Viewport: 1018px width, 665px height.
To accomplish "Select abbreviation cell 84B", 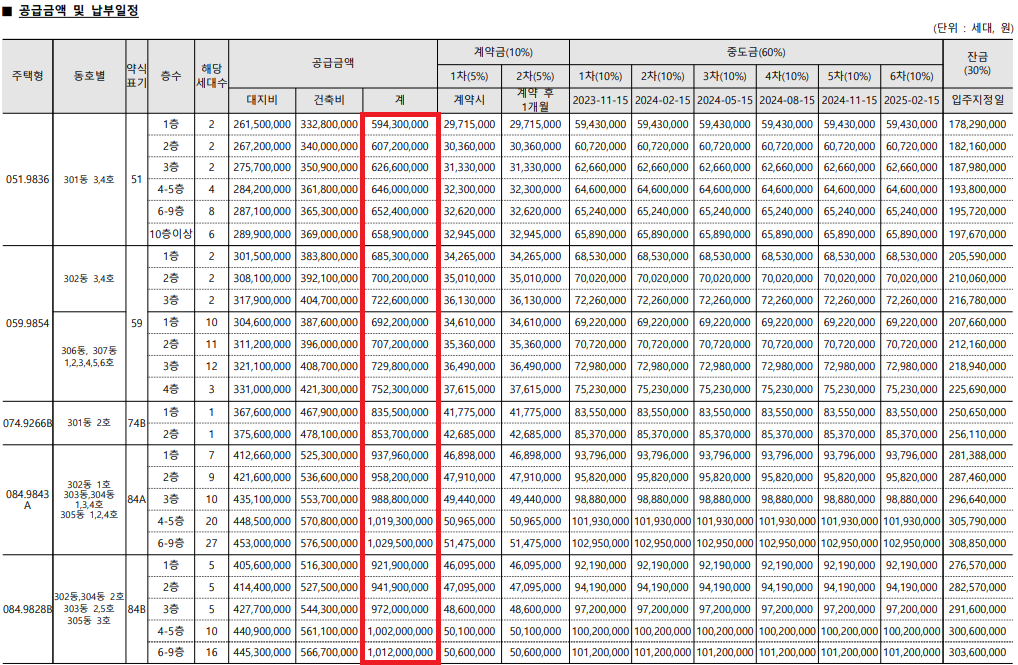I will point(136,609).
